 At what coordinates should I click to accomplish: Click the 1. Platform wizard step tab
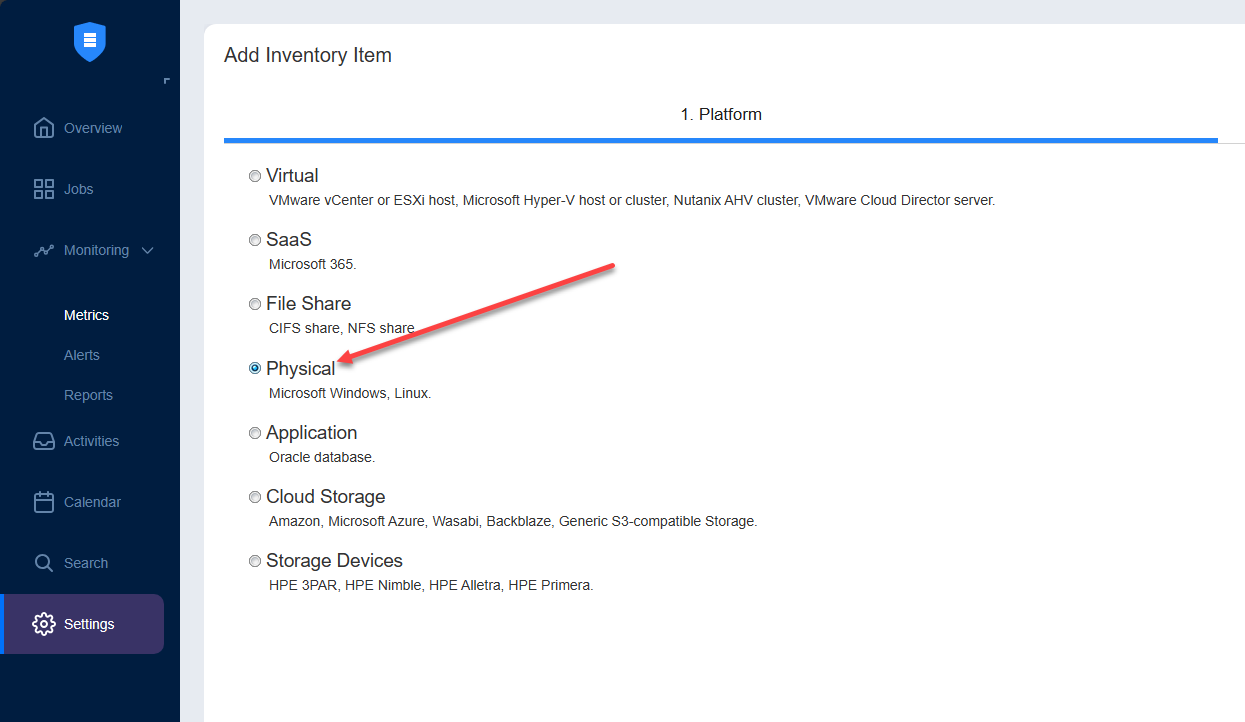(721, 115)
